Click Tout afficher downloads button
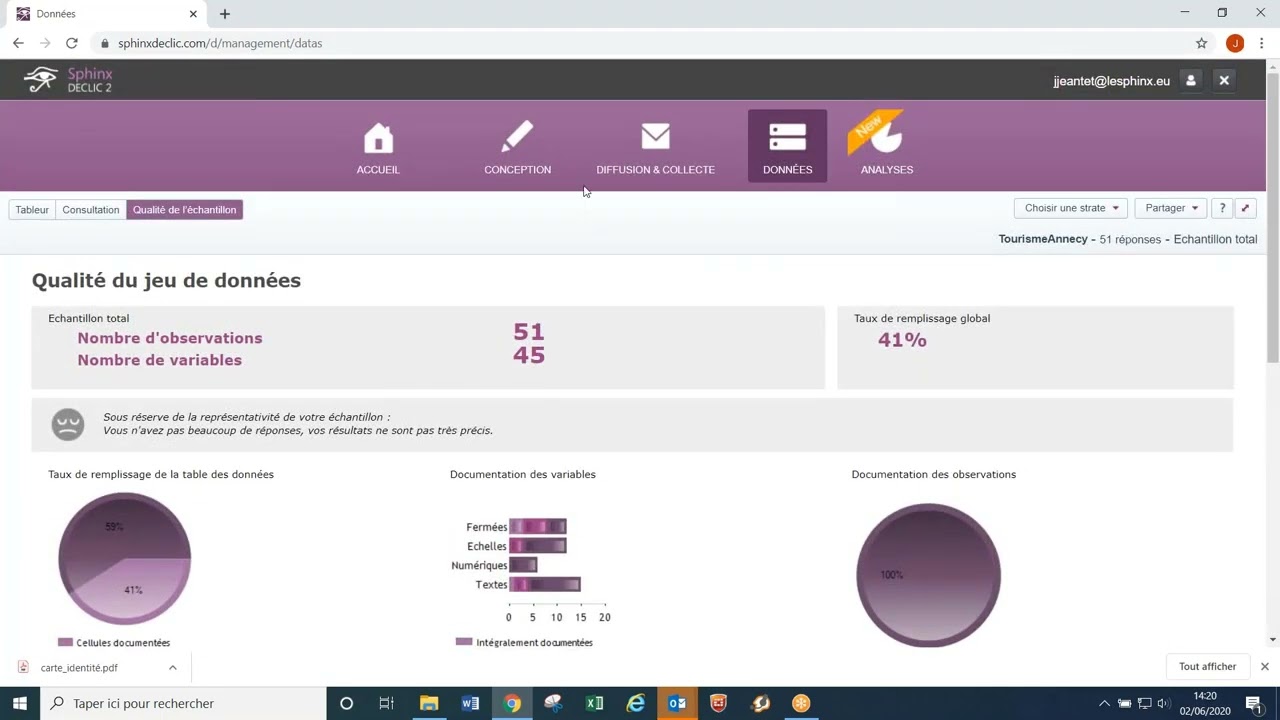Screen dimensions: 1280x720 [x=1207, y=666]
